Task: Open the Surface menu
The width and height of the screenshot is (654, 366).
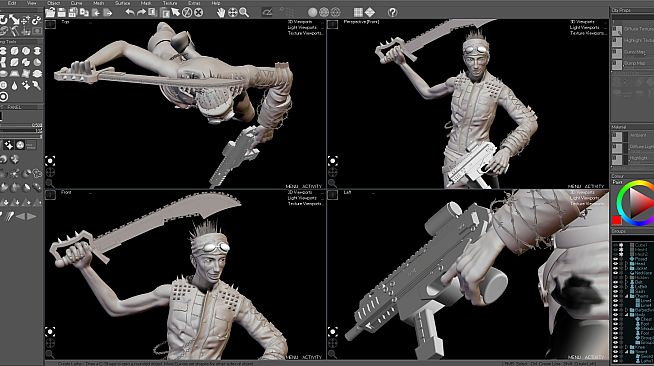Action: (x=123, y=3)
